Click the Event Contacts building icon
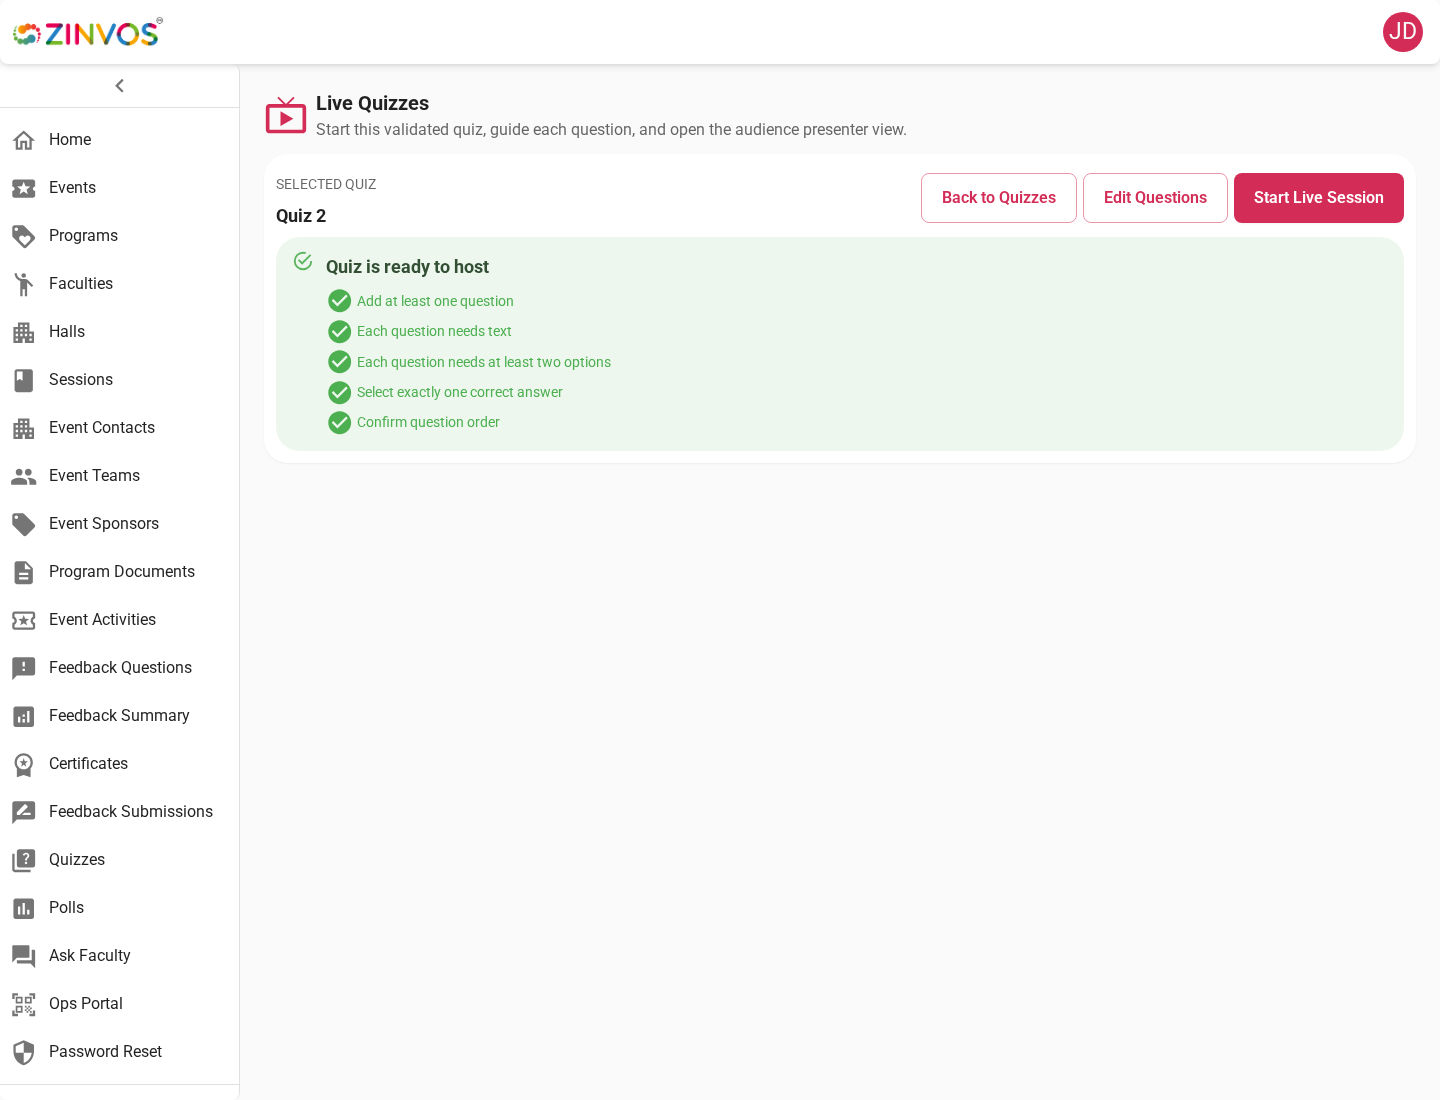 pyautogui.click(x=24, y=428)
